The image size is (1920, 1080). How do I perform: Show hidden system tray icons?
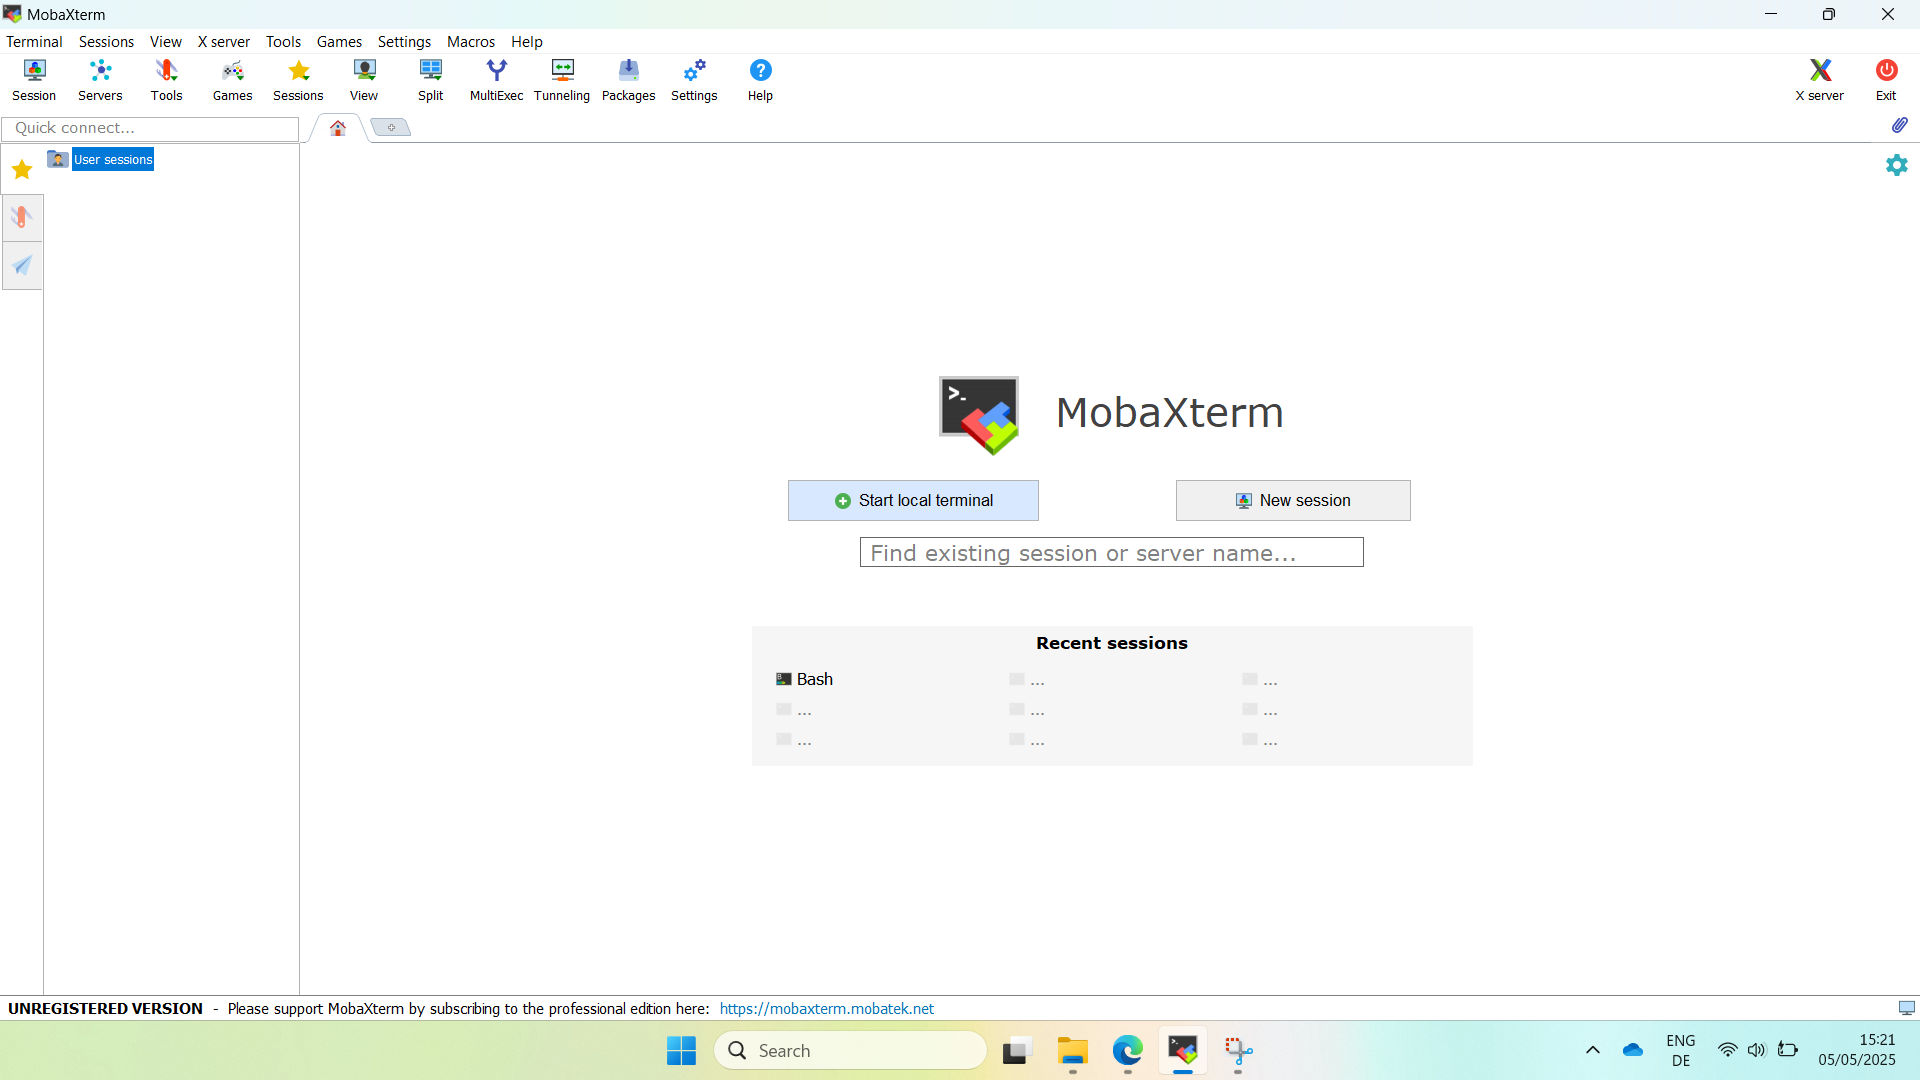point(1593,1050)
